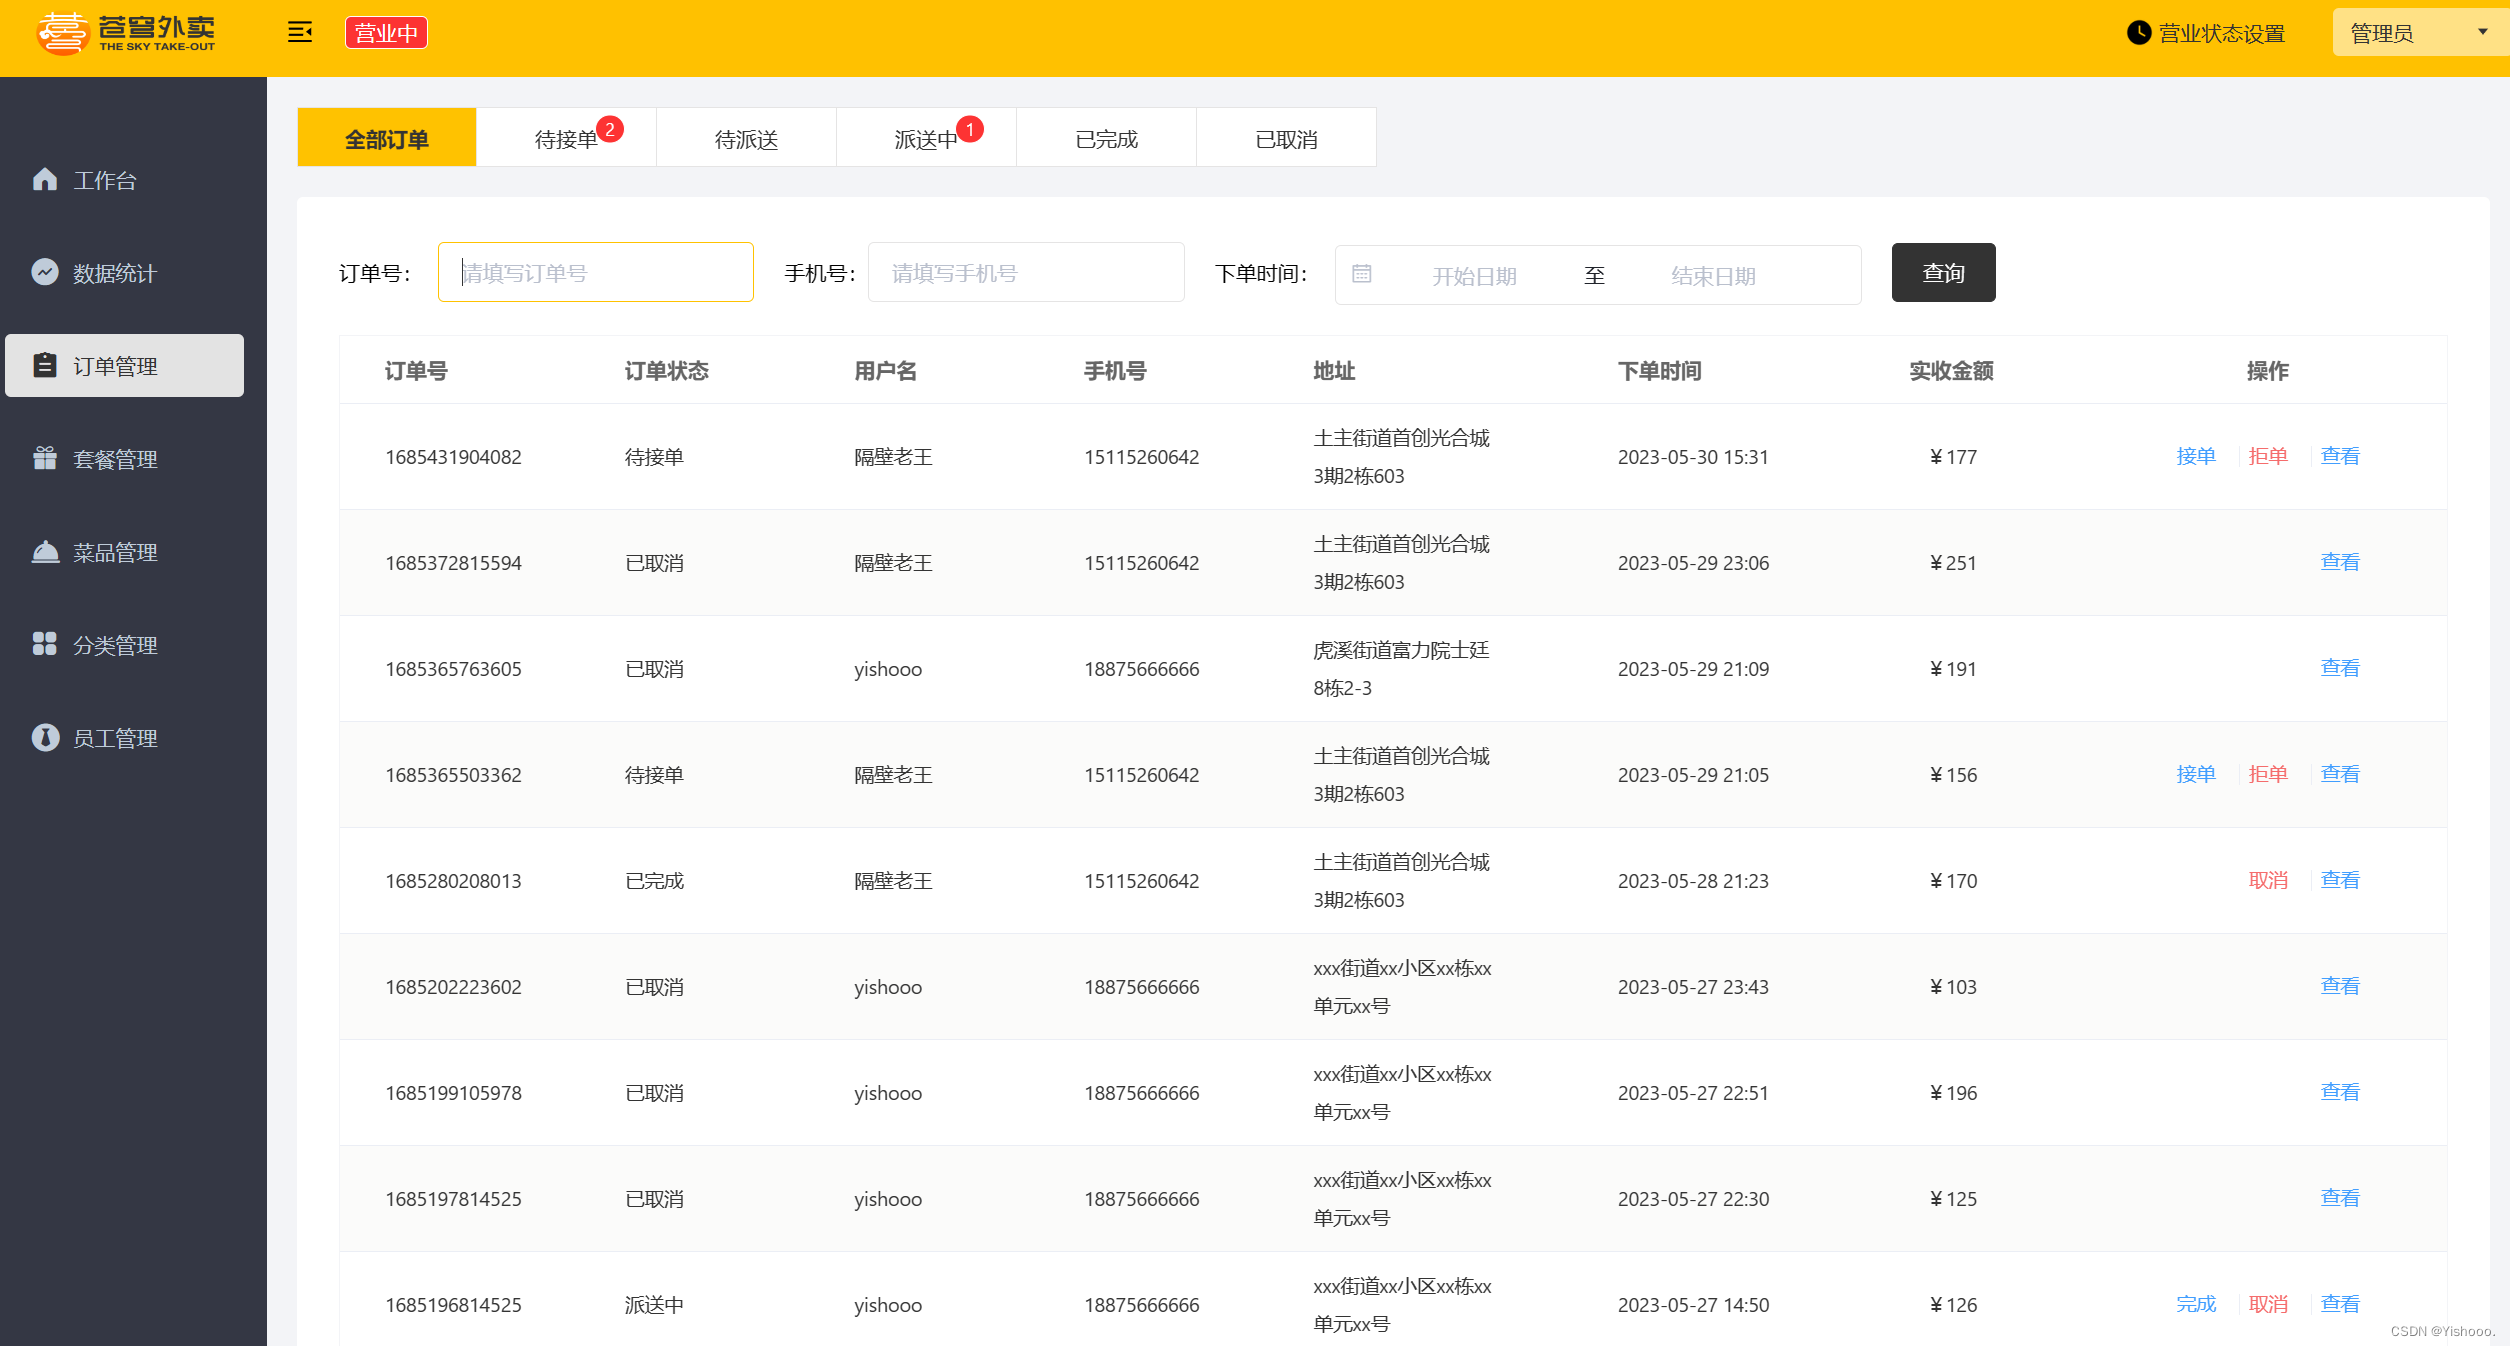
Task: Click the 营业中 status badge
Action: click(x=386, y=33)
